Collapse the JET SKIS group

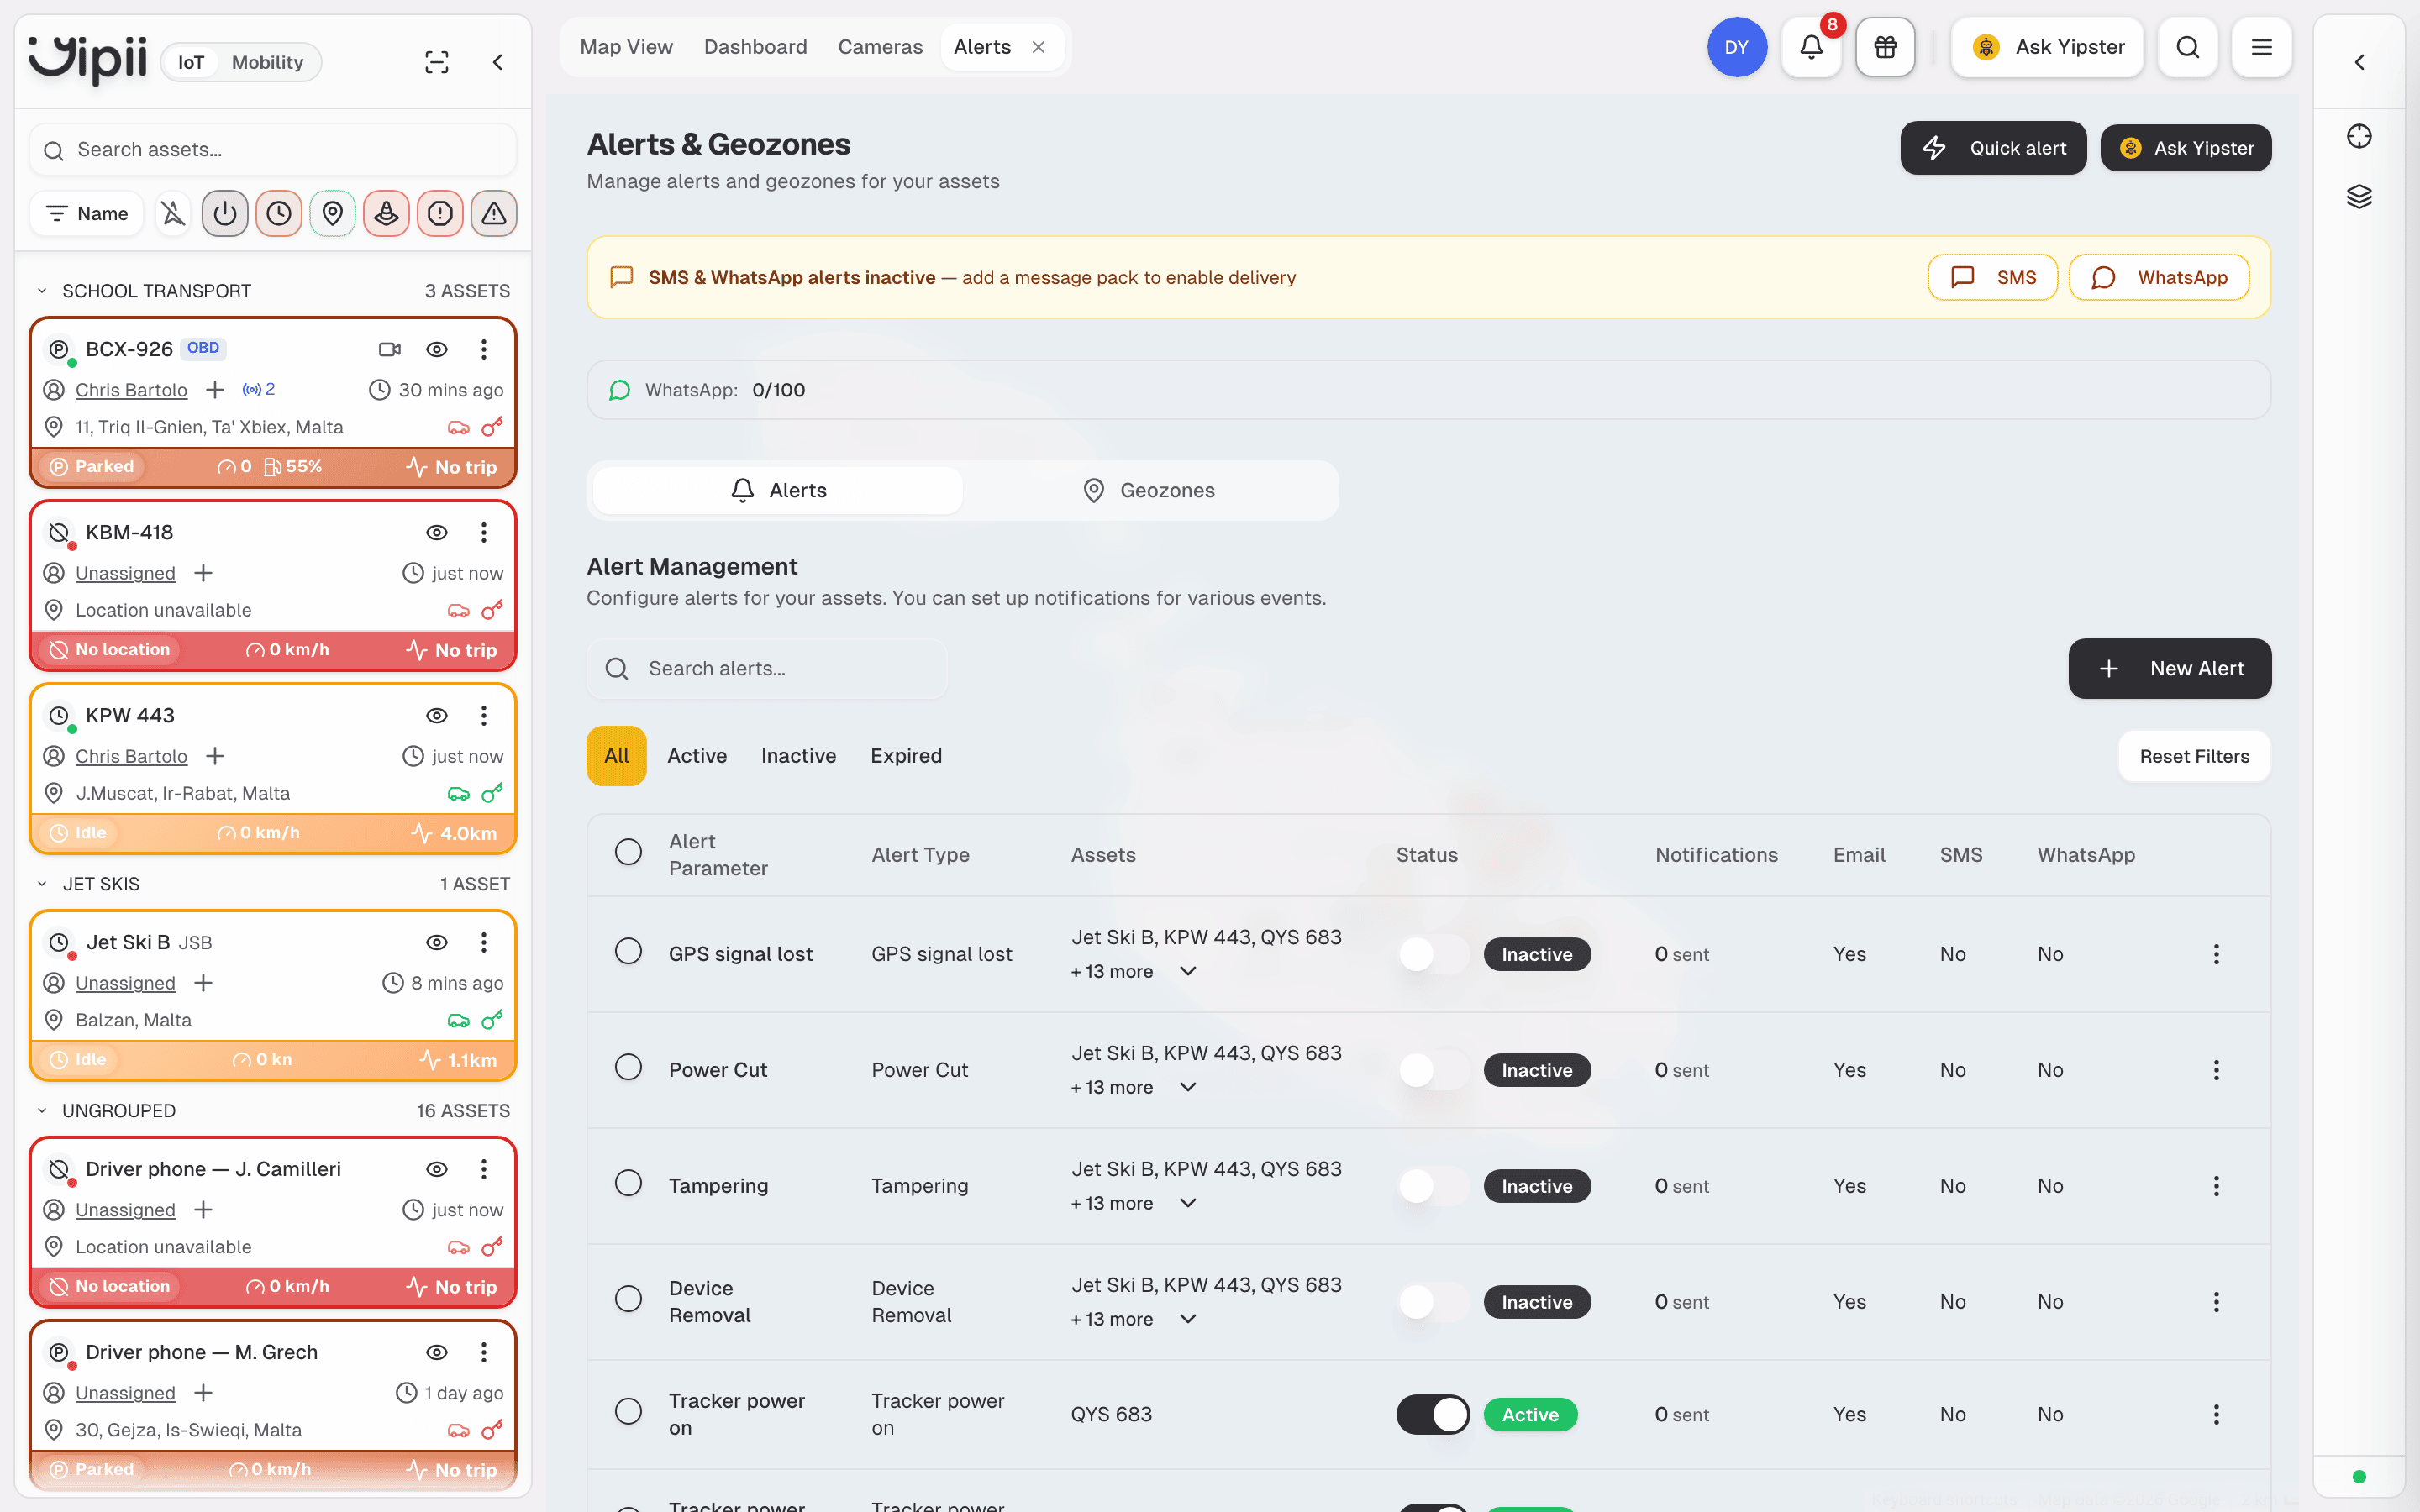(x=42, y=884)
